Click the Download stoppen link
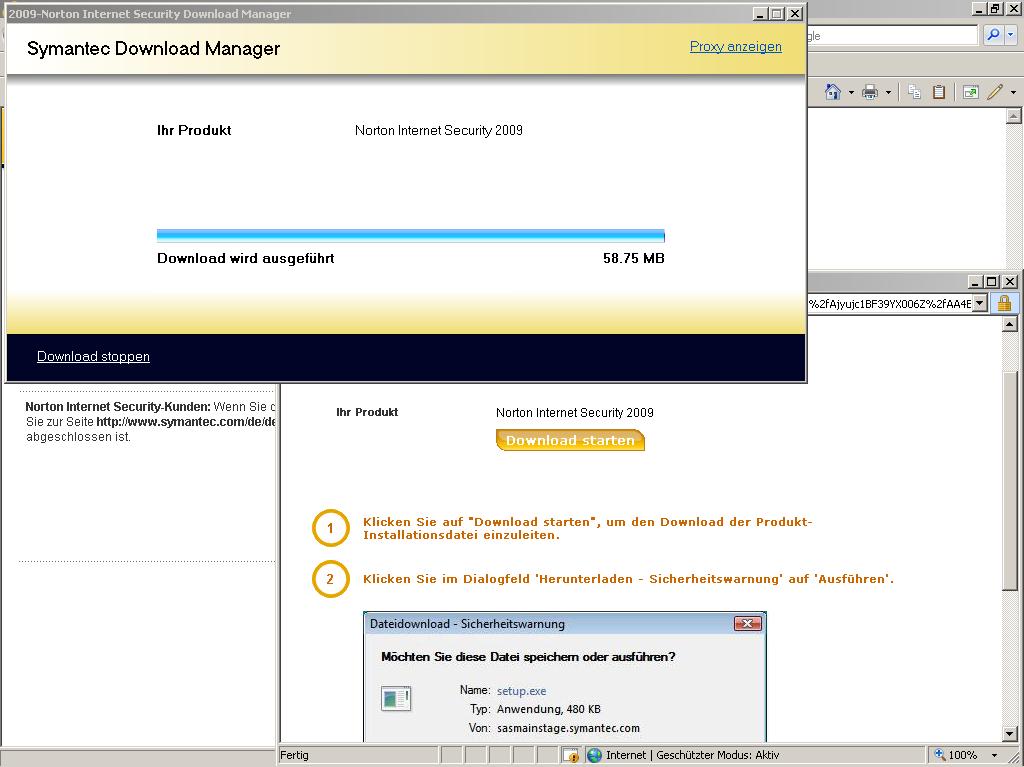Viewport: 1024px width, 767px height. tap(93, 356)
